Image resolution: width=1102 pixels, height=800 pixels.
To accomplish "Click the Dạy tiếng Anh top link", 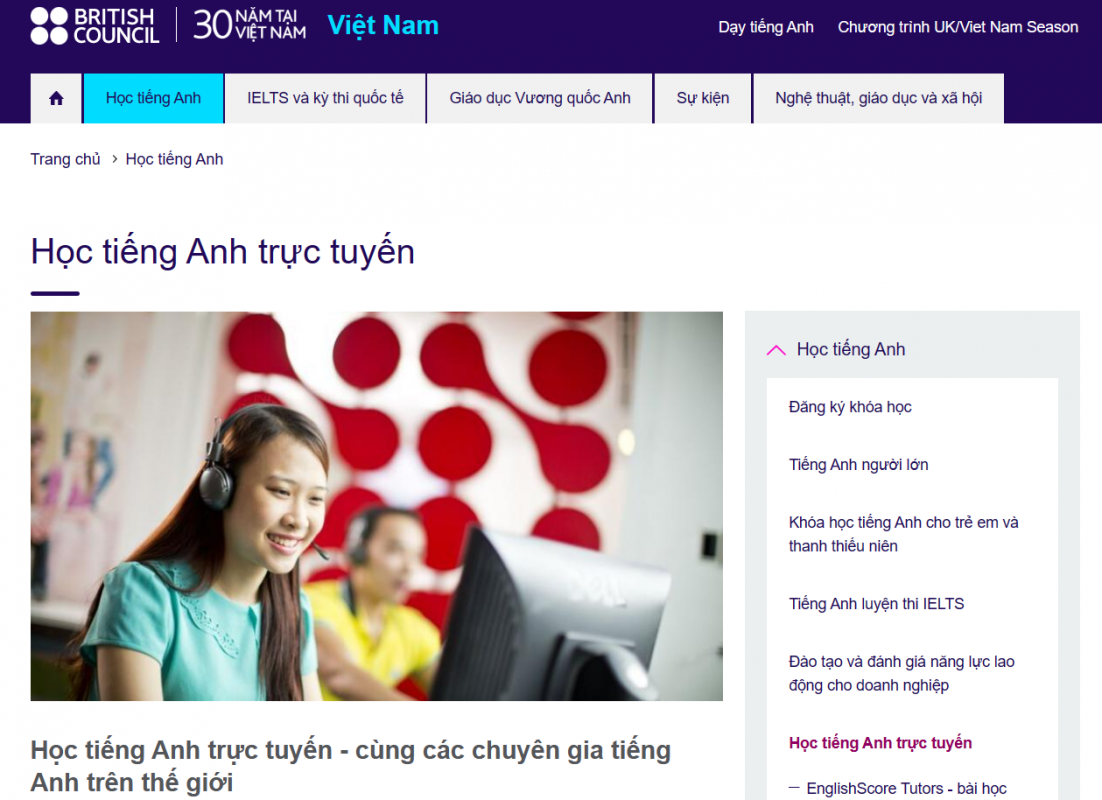I will [765, 27].
